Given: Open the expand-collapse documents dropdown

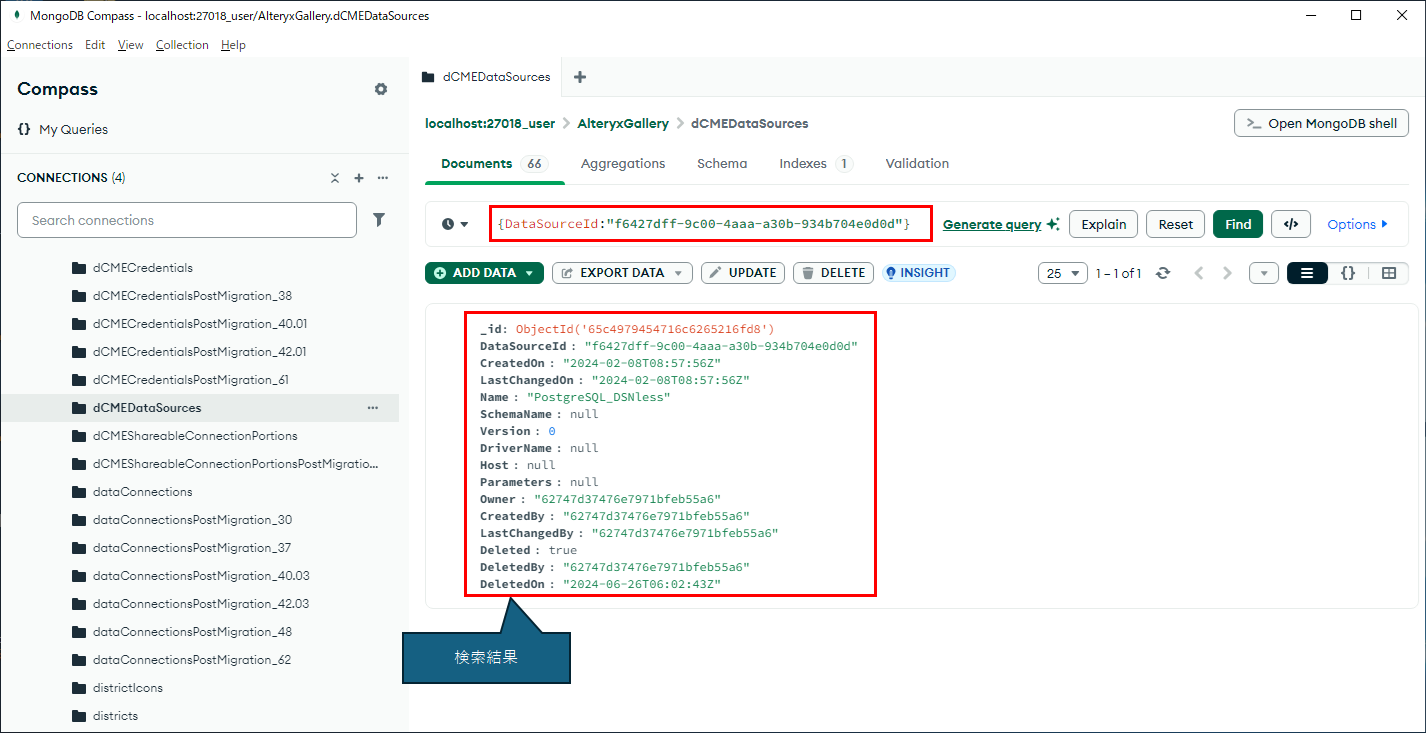Looking at the screenshot, I should pos(1264,273).
